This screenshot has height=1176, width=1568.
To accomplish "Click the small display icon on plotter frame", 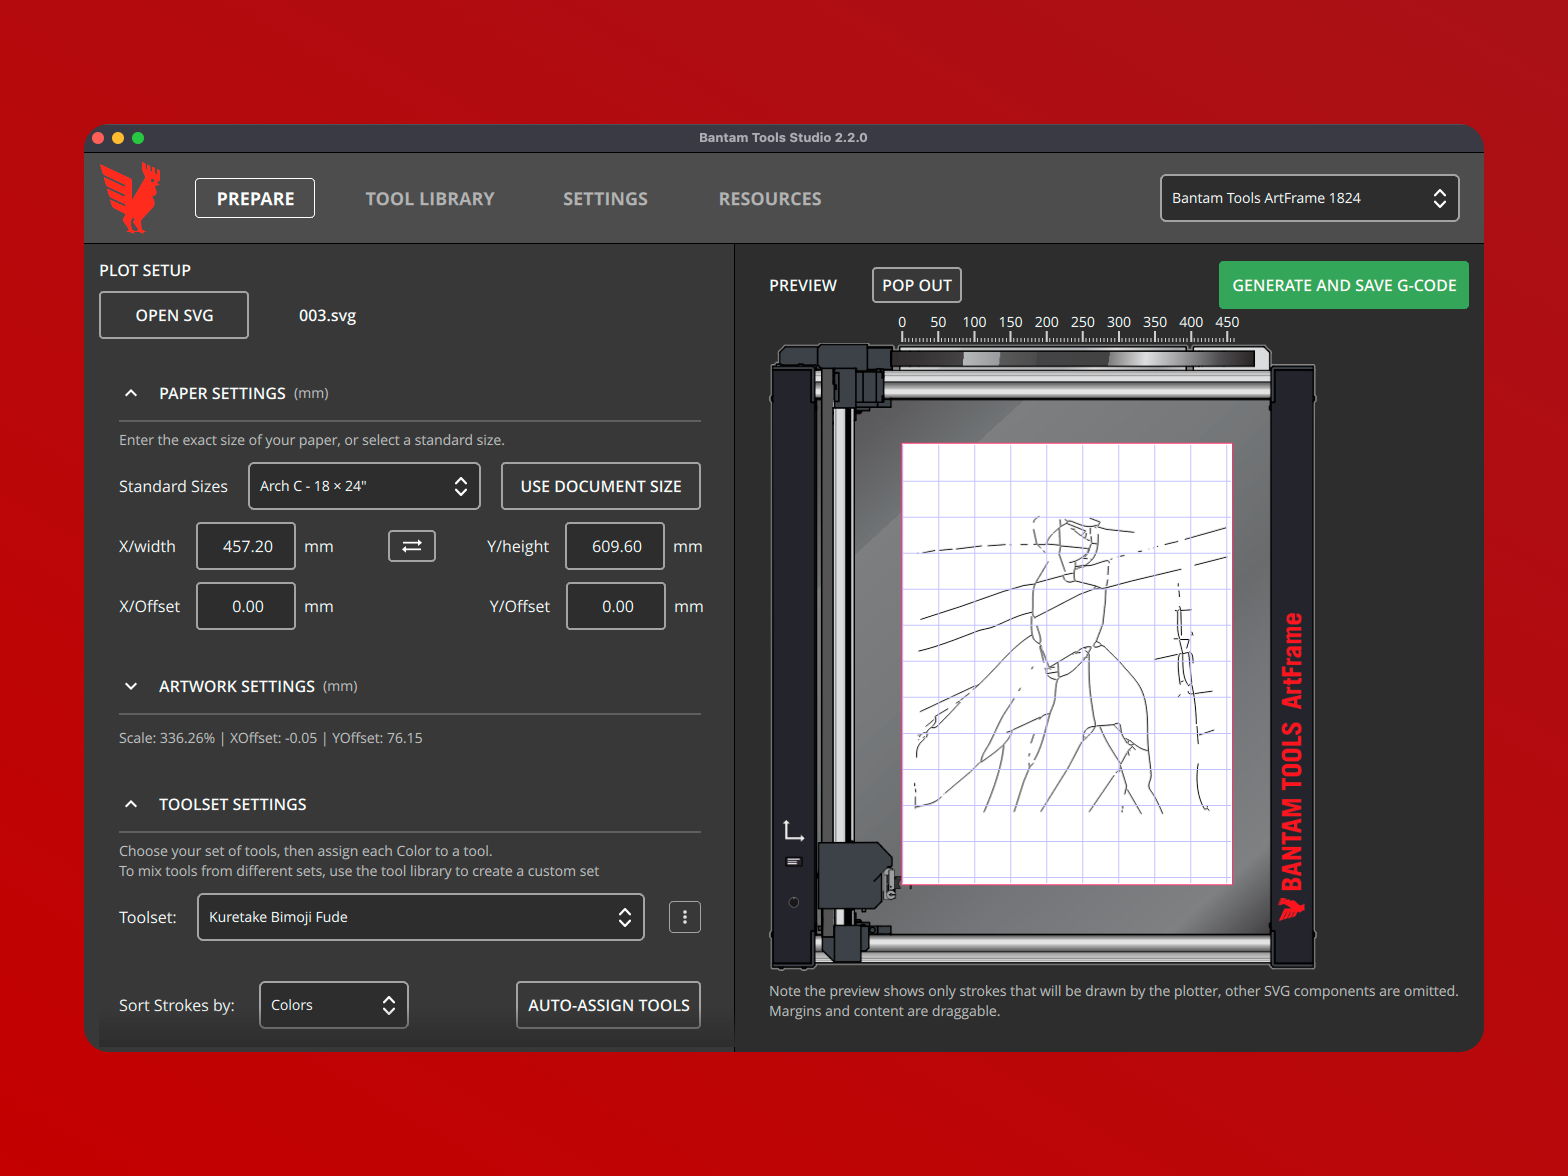I will tap(794, 862).
